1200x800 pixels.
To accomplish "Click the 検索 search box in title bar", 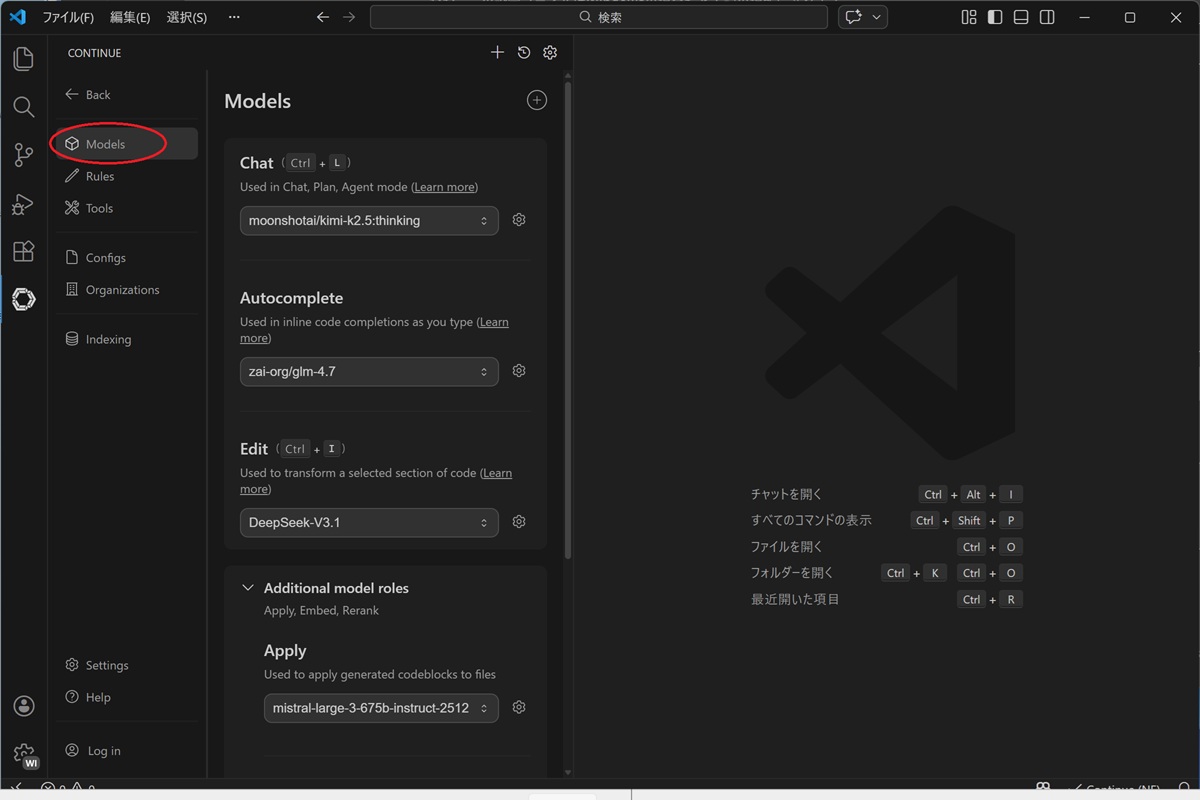I will tap(598, 18).
